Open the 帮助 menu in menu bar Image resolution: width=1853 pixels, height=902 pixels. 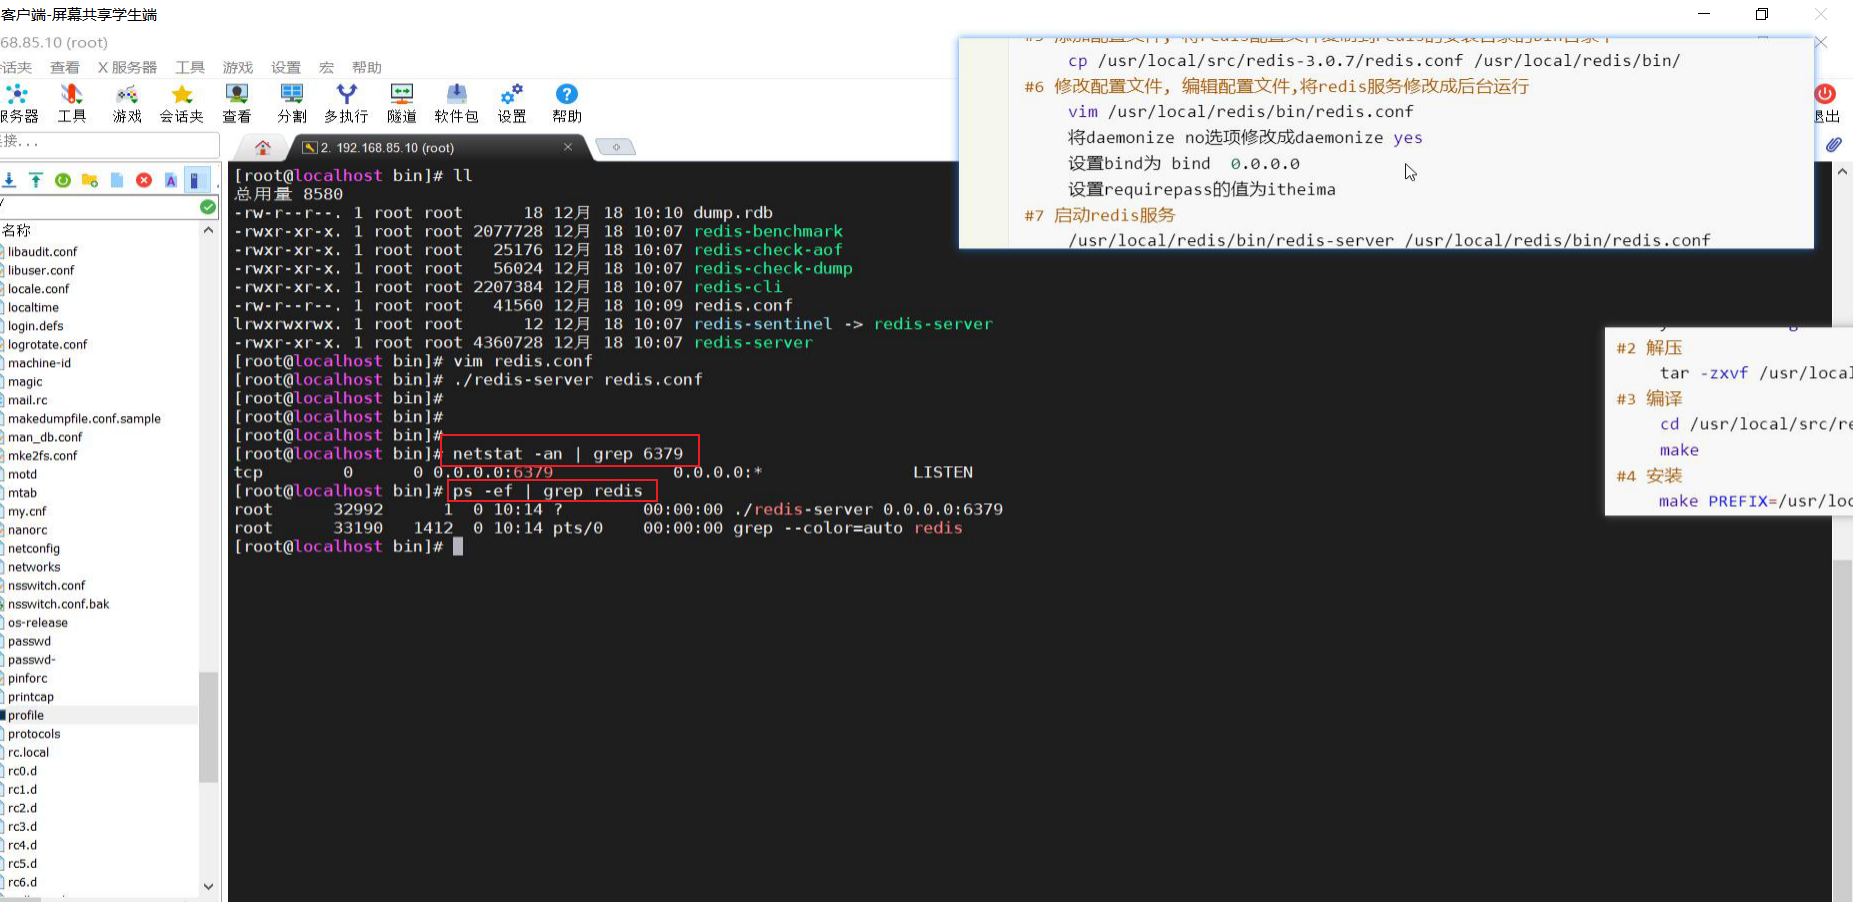(367, 67)
